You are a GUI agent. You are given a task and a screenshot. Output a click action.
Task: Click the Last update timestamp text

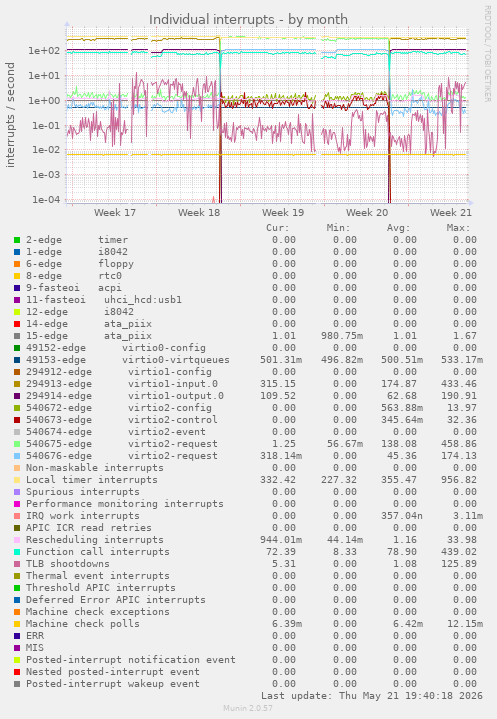click(x=372, y=696)
